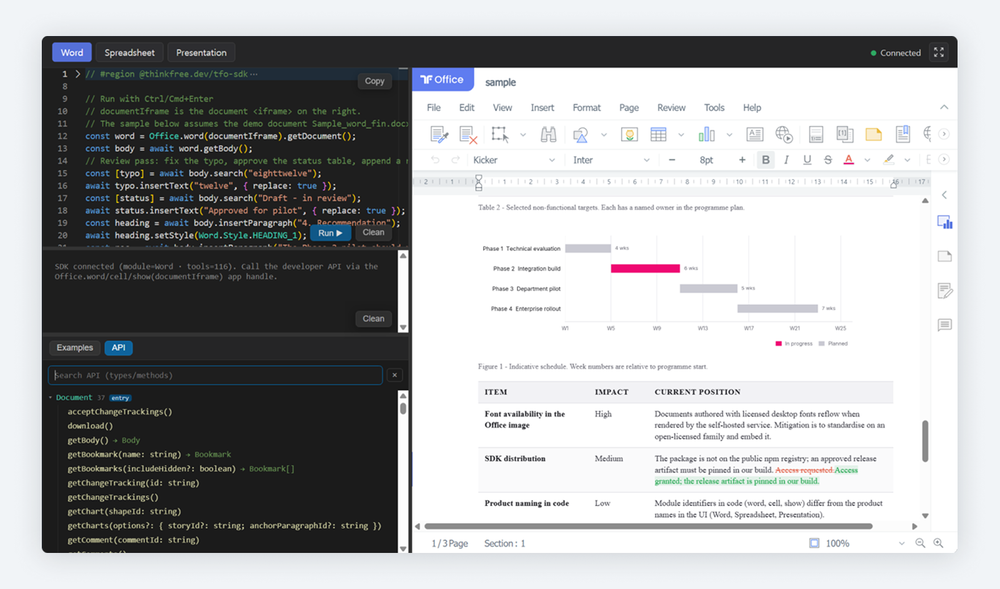Viewport: 1000px width, 589px height.
Task: Open the File menu
Action: [x=434, y=108]
